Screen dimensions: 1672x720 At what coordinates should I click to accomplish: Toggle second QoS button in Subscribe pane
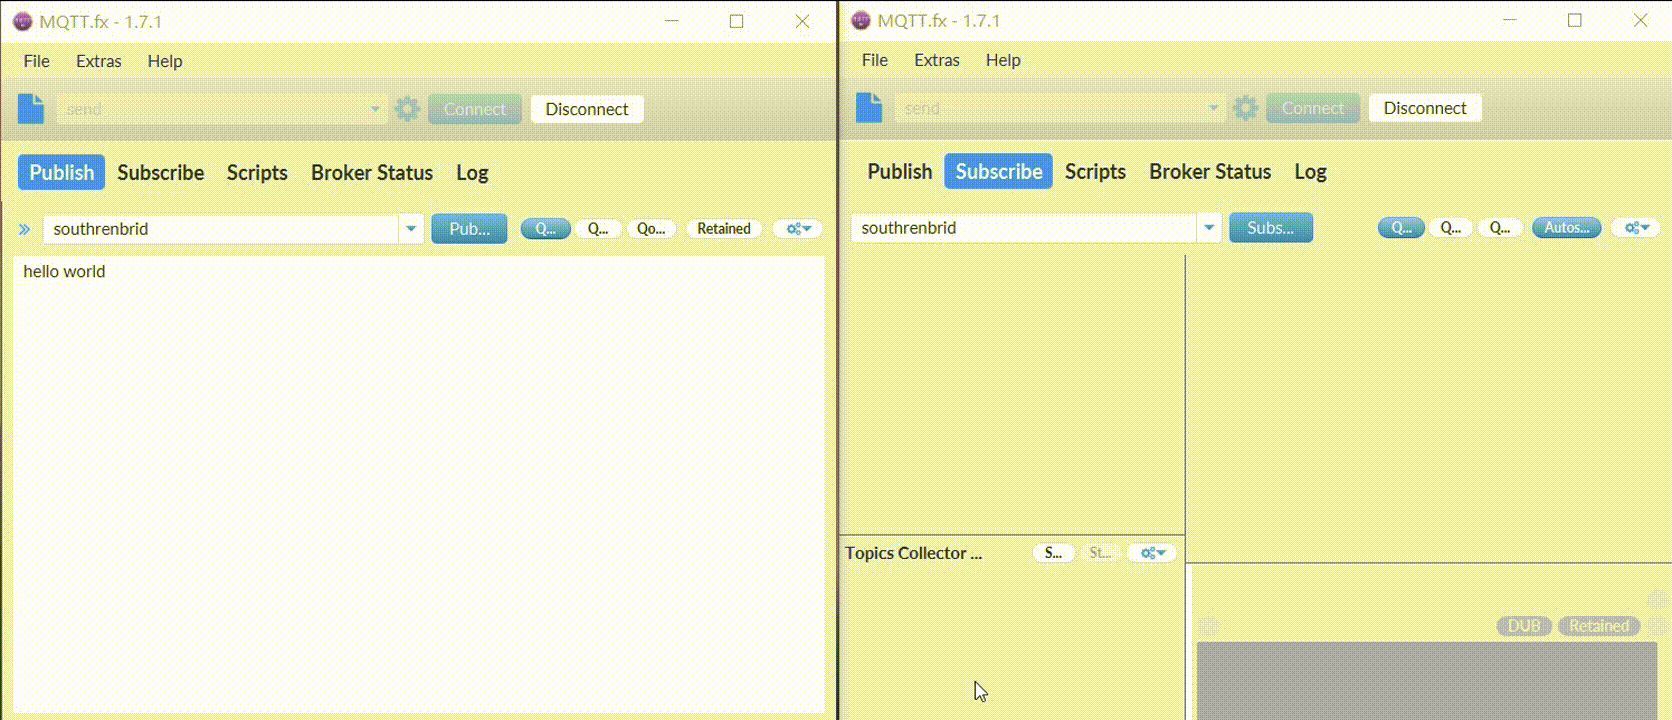coord(1451,228)
